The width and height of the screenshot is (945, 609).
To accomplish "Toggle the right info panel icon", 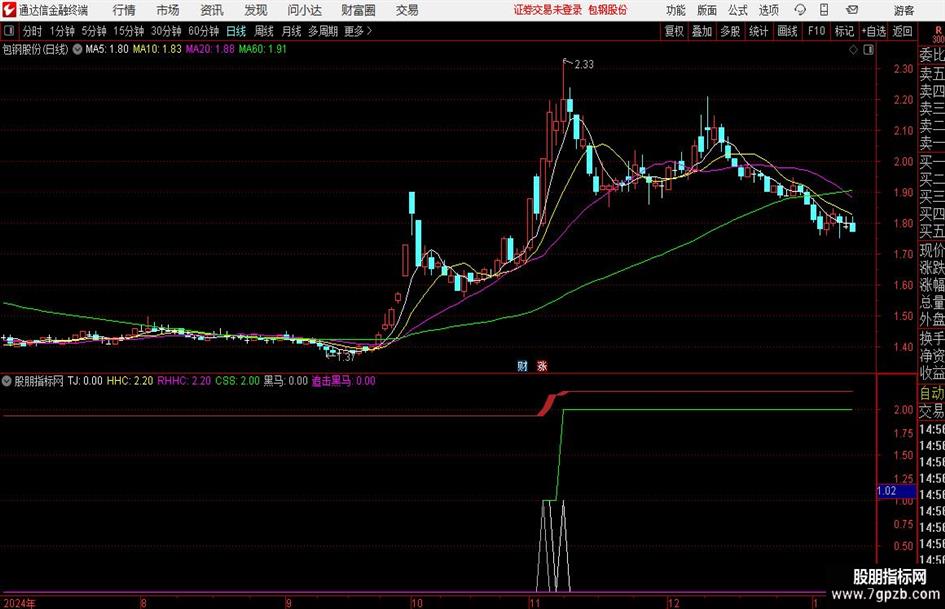I will [868, 50].
